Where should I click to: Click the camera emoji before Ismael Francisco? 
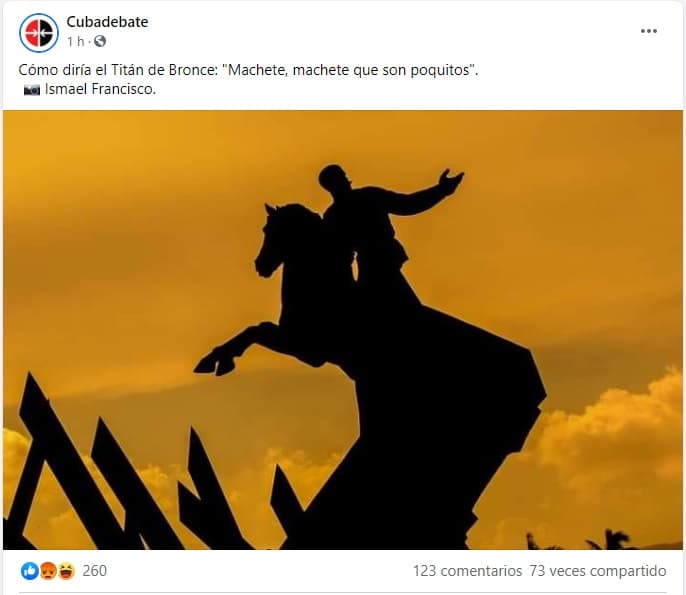click(x=32, y=90)
